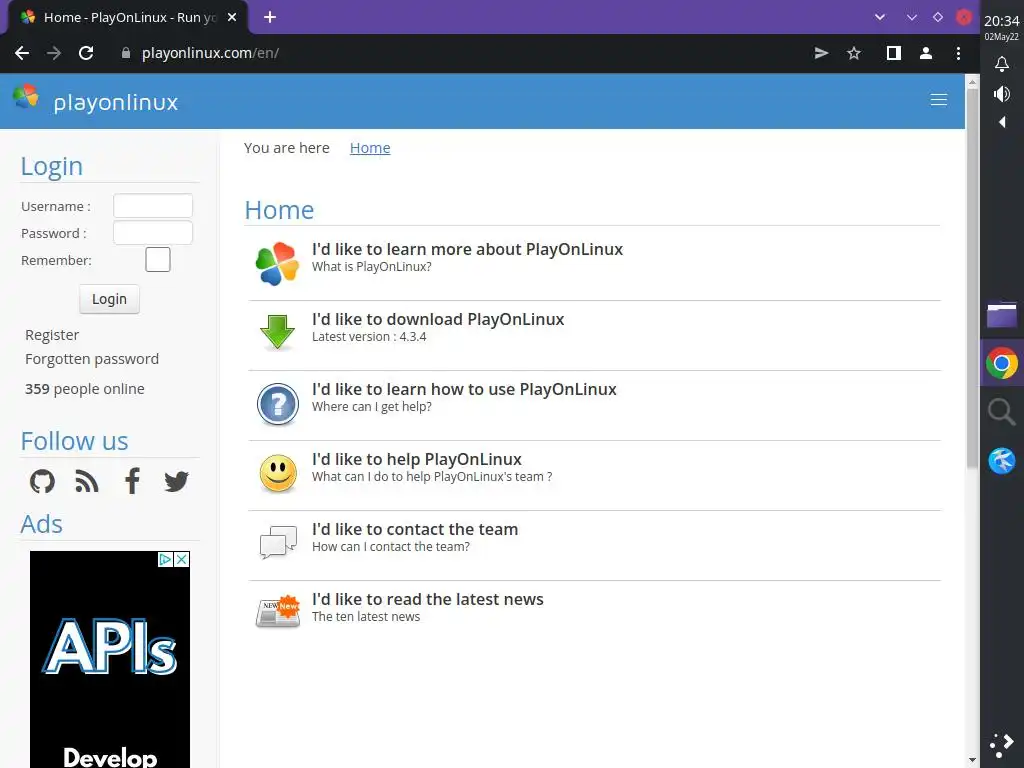Open a new browser tab
The image size is (1024, 768).
coord(270,18)
